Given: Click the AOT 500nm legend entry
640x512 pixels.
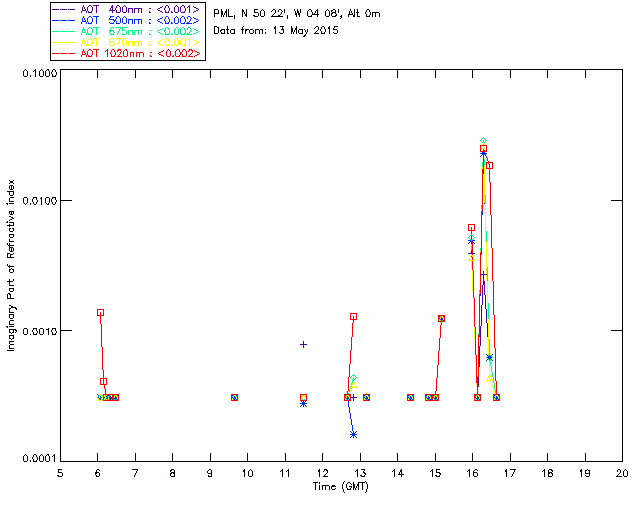Looking at the screenshot, I should [127, 20].
